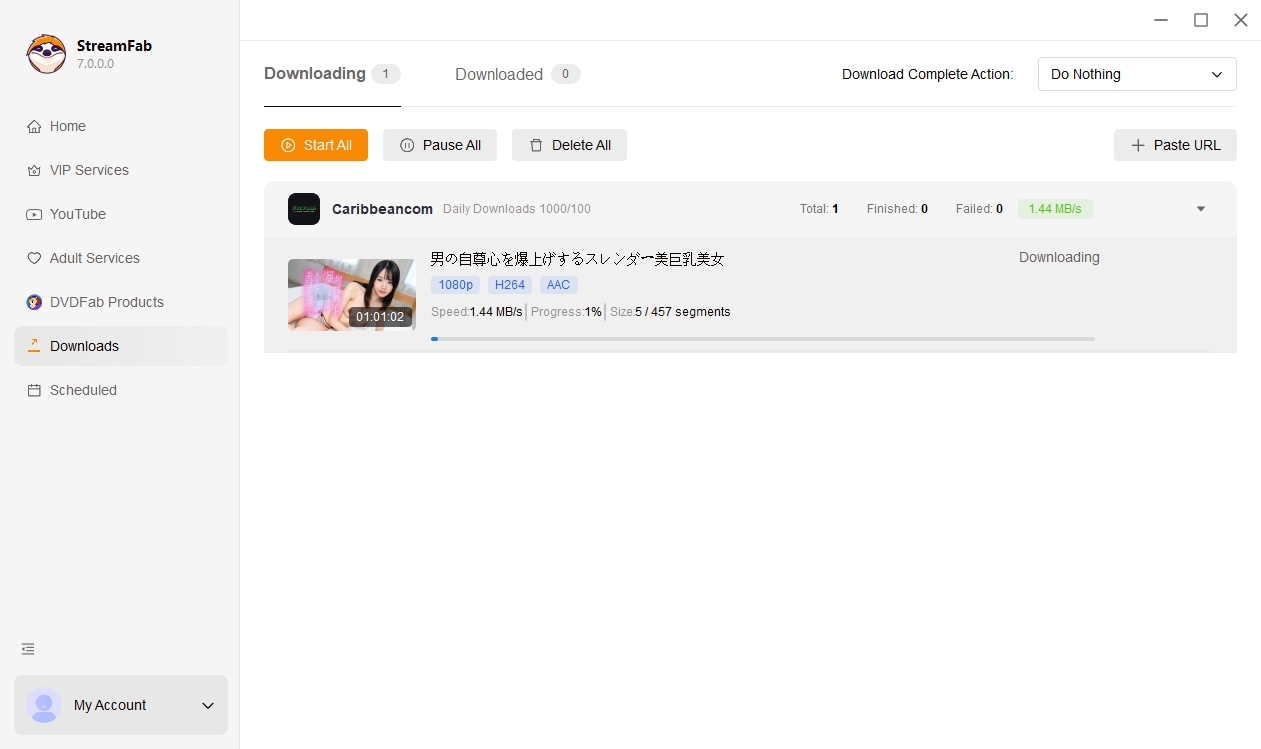
Task: Open the My Account dropdown
Action: point(120,705)
